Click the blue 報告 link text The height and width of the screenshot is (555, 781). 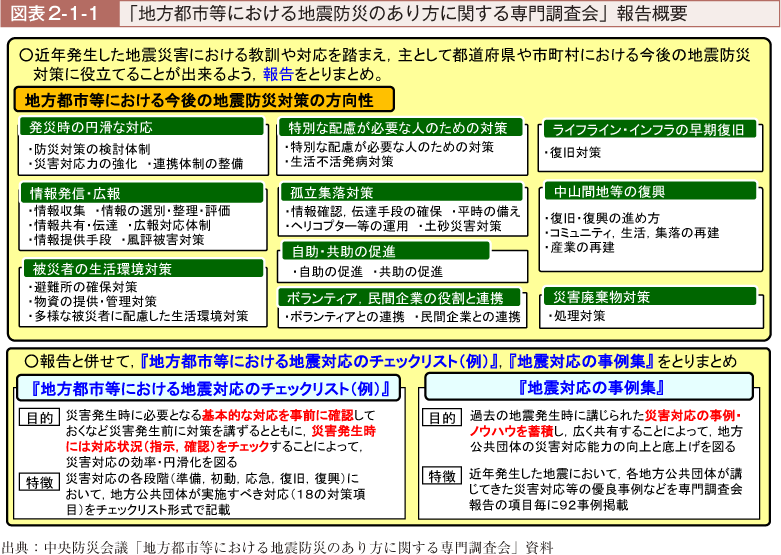click(278, 74)
